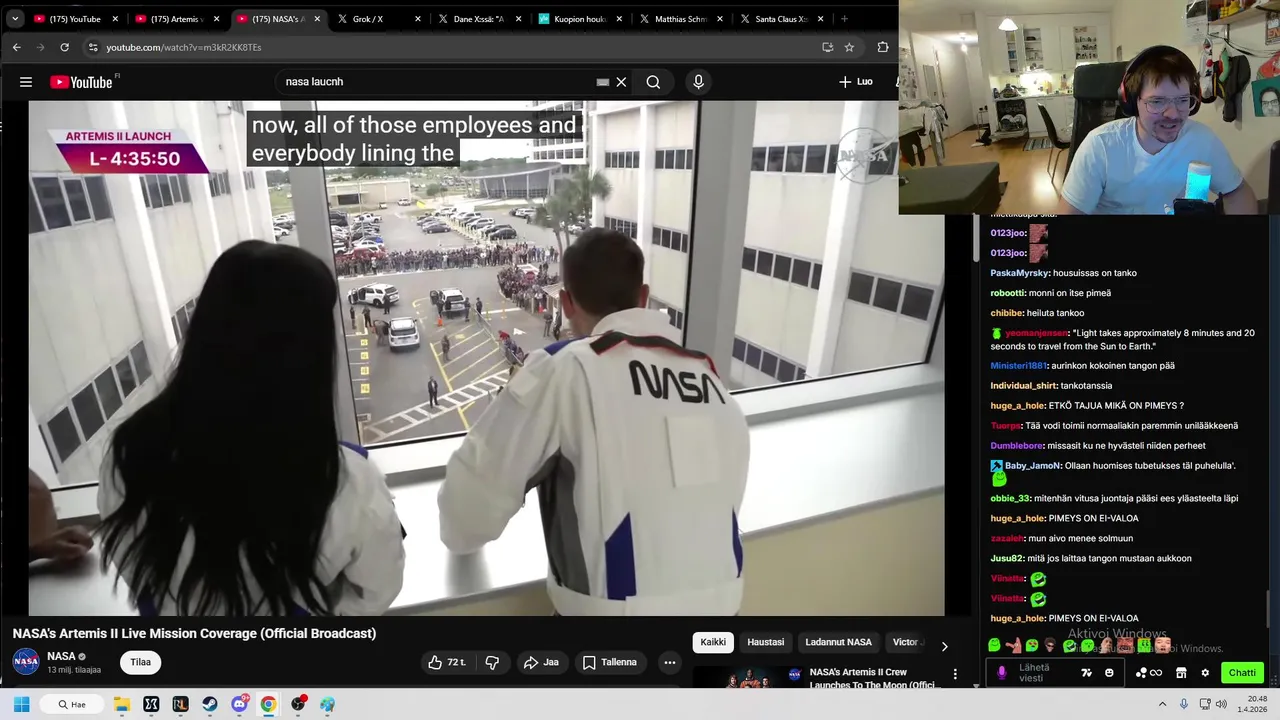
Task: Expand filter chips with right chevron
Action: coord(944,646)
